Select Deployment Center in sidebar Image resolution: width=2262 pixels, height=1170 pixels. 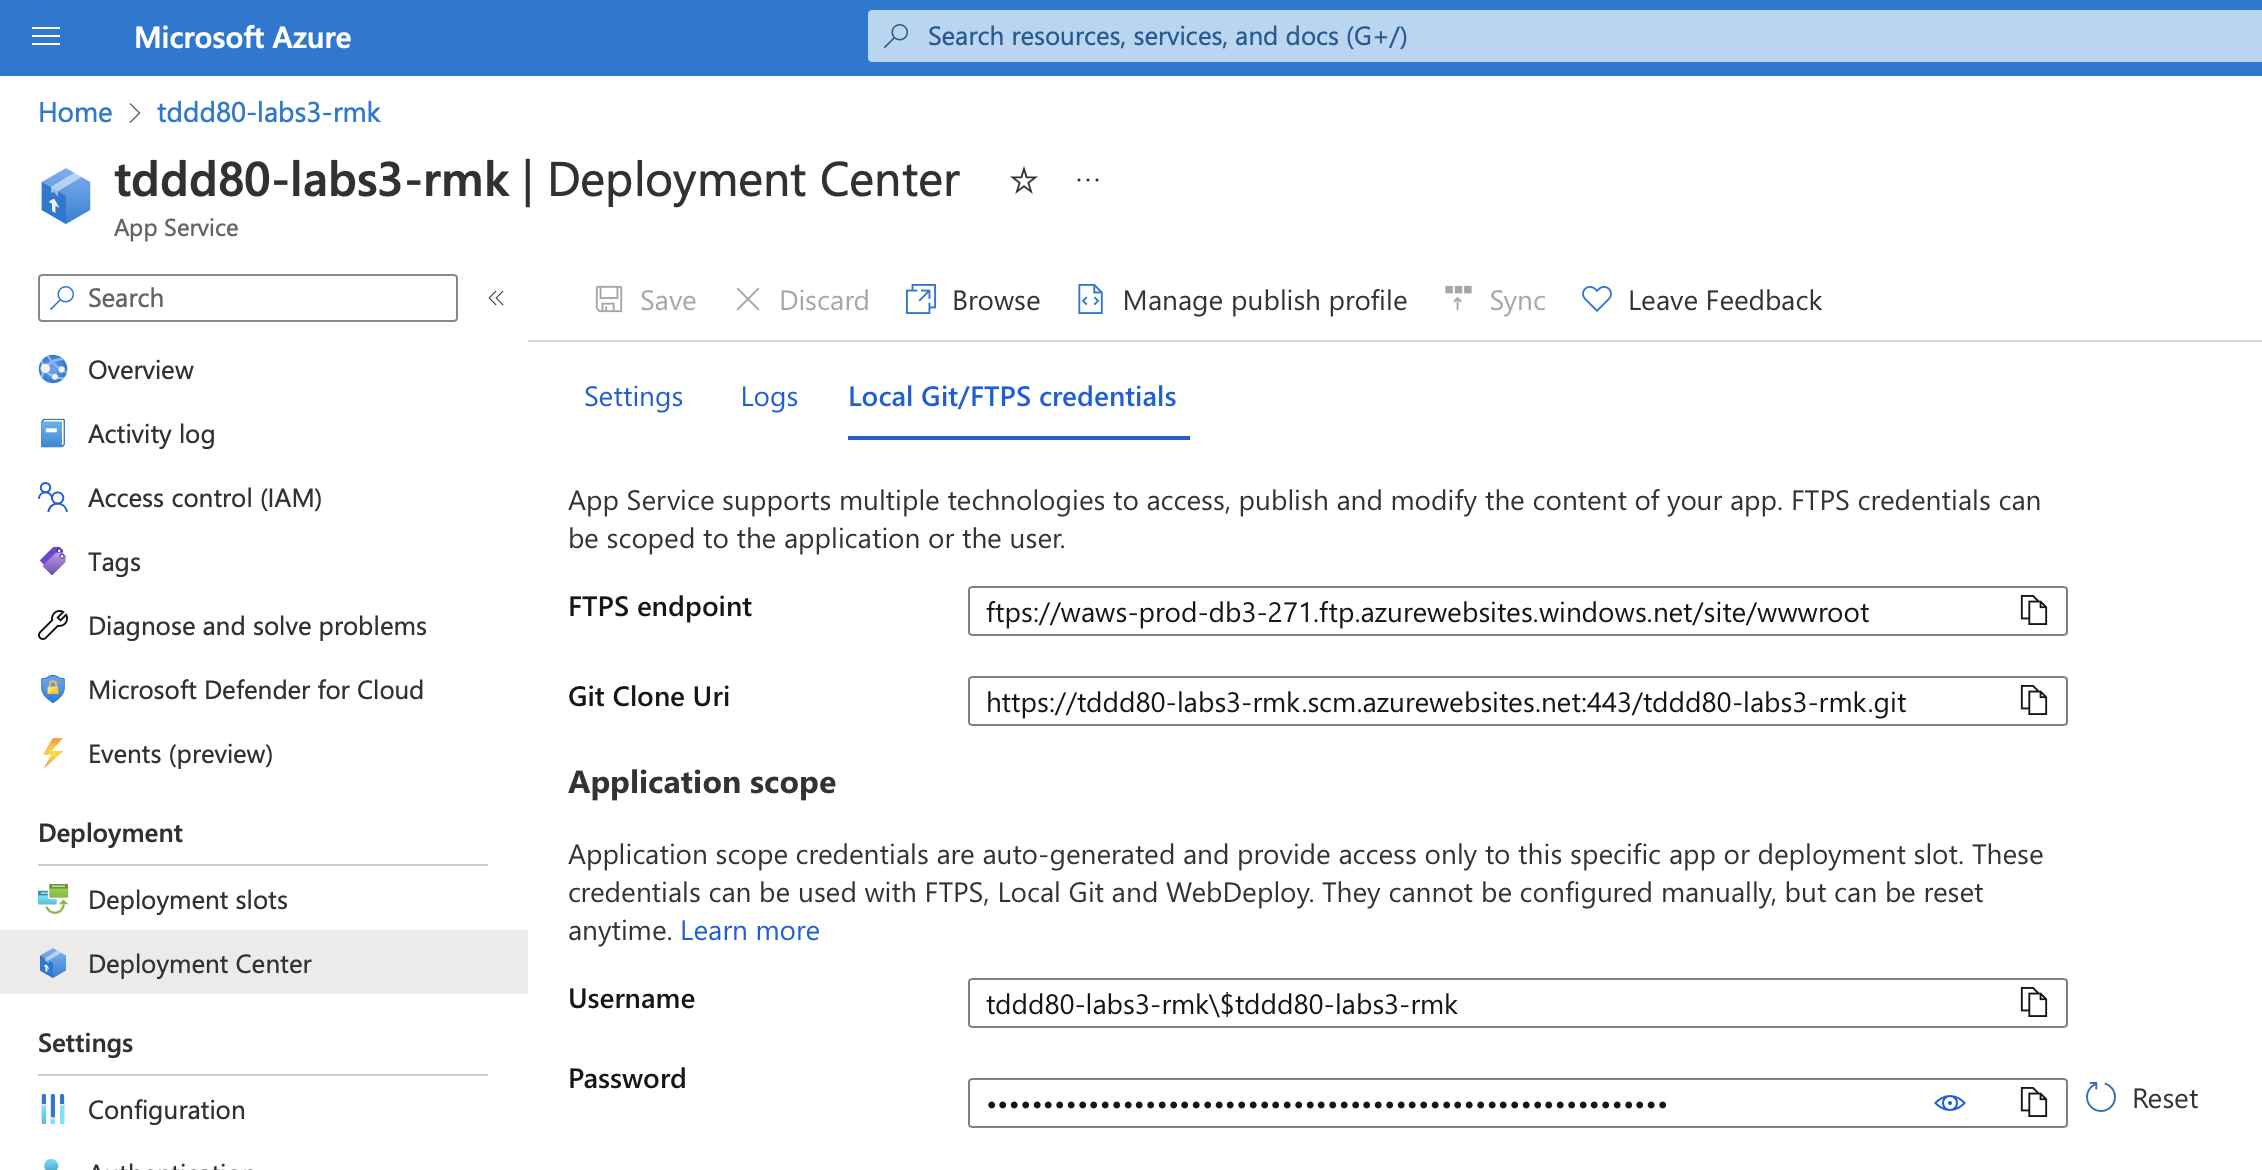pyautogui.click(x=263, y=964)
